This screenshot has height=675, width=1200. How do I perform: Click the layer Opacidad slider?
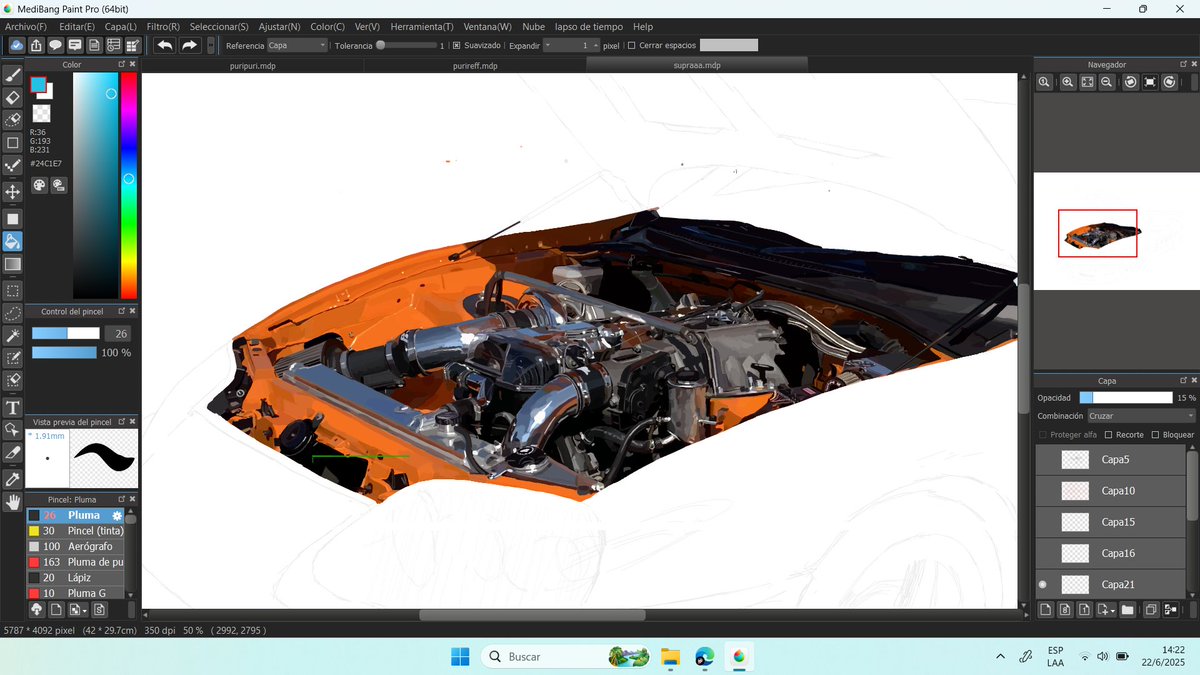tap(1125, 398)
